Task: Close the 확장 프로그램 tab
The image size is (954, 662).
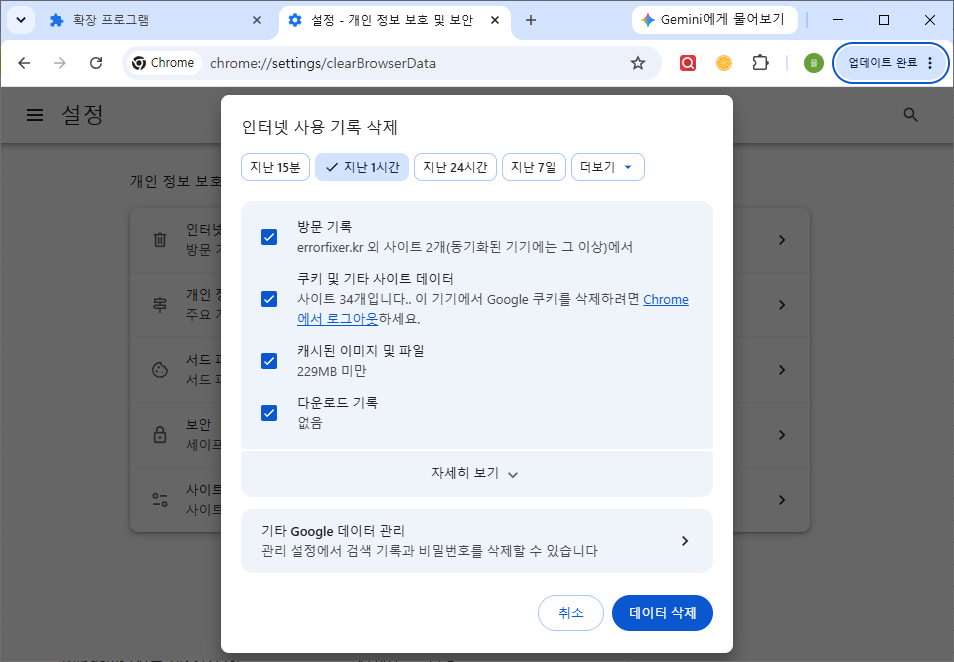Action: tap(257, 20)
